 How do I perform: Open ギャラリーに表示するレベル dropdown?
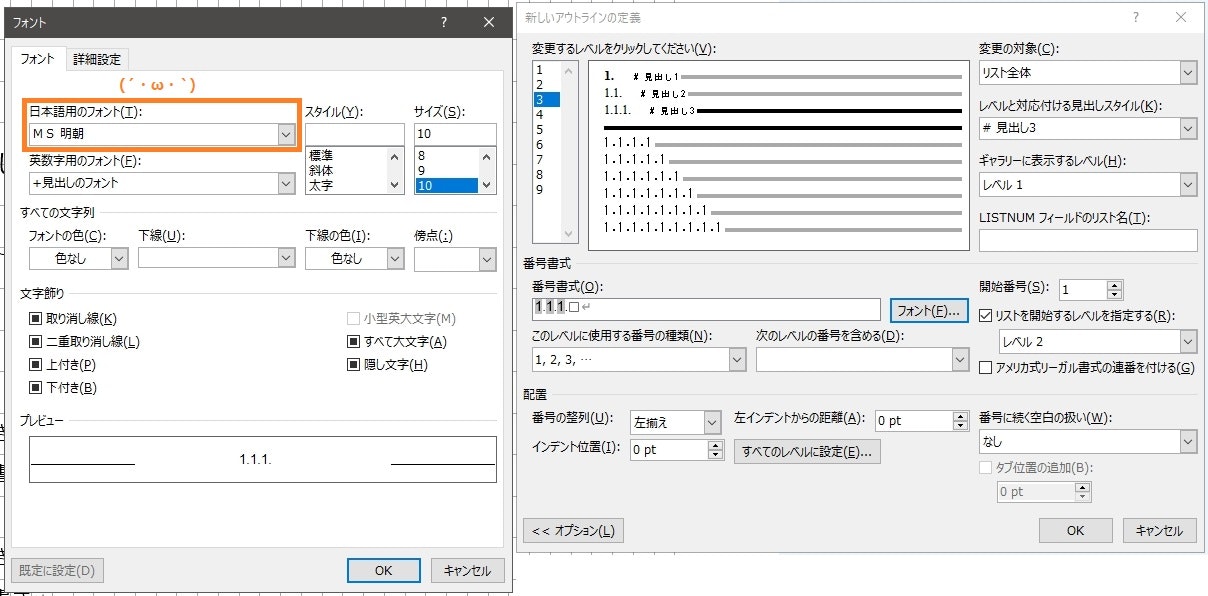[x=1188, y=185]
